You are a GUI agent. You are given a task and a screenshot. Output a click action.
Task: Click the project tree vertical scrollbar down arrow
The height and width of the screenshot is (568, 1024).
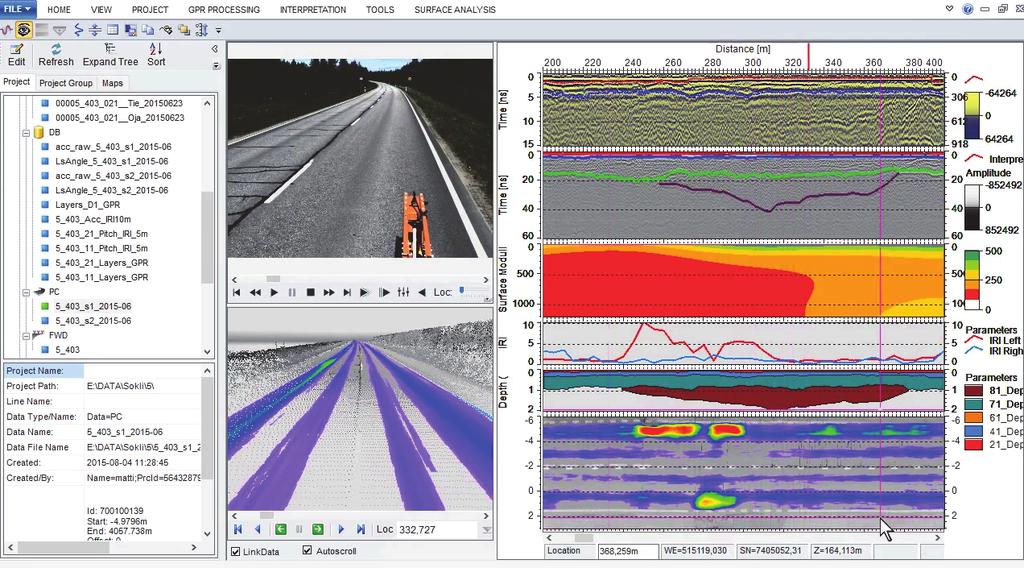207,352
